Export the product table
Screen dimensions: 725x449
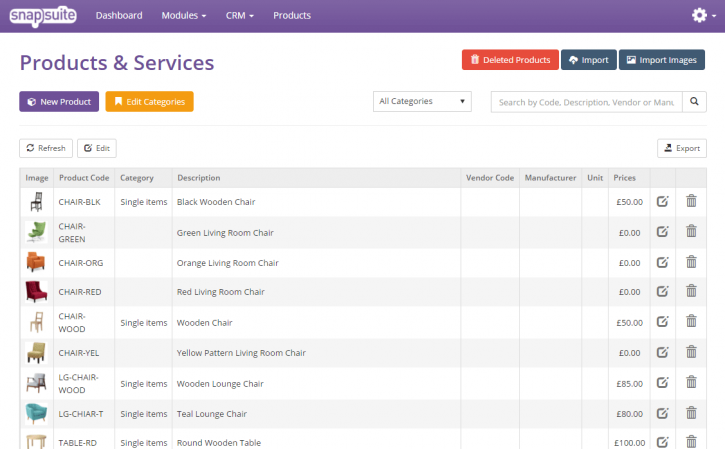(682, 148)
